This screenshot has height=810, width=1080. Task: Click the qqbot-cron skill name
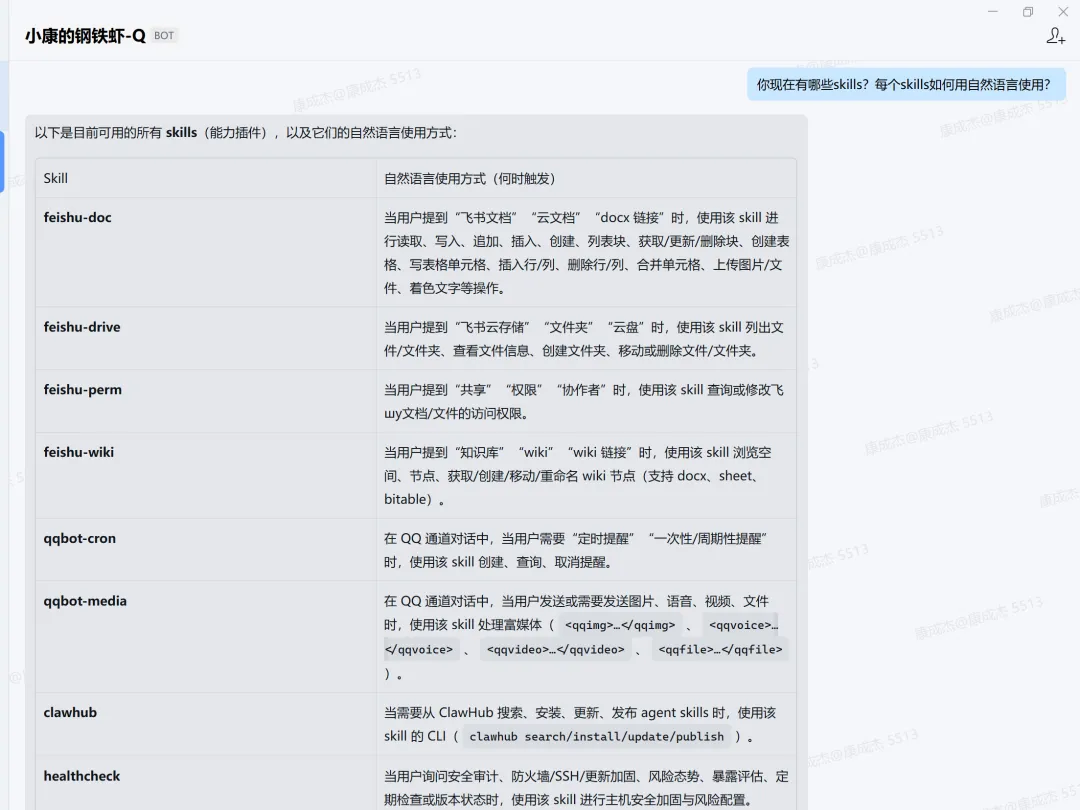click(x=80, y=539)
